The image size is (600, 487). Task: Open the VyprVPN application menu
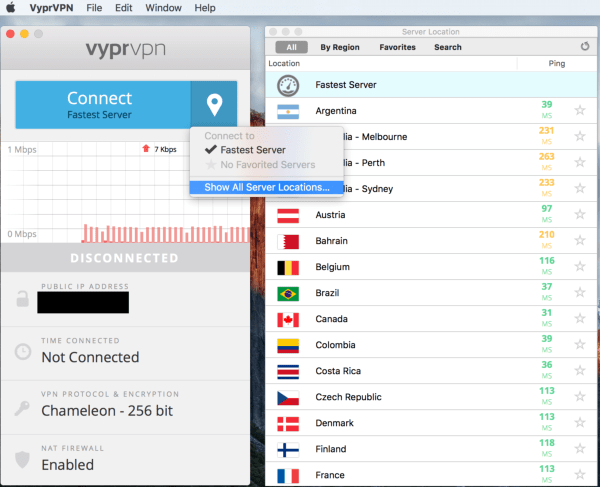[x=51, y=8]
